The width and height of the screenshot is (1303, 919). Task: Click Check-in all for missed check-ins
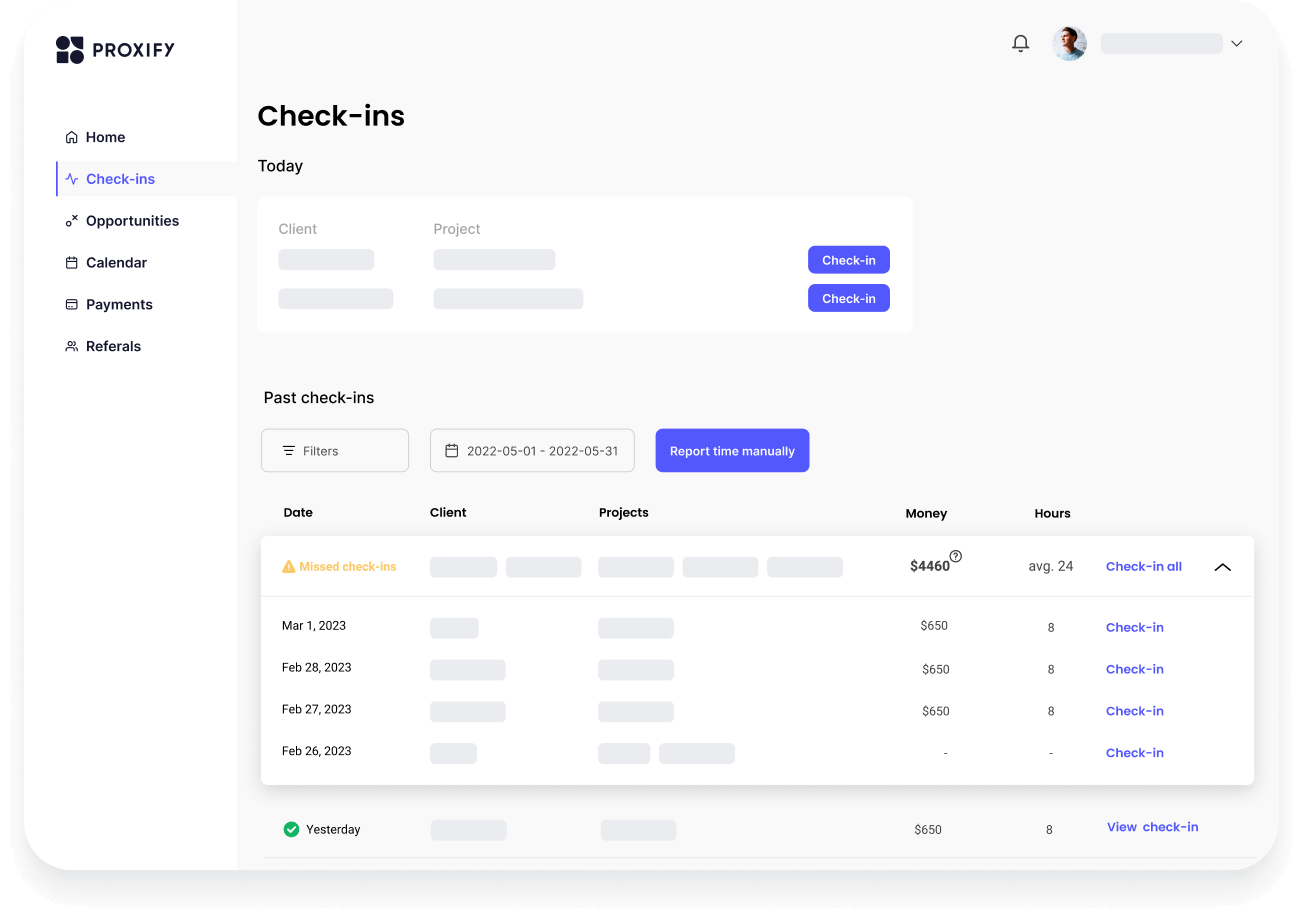[1143, 566]
